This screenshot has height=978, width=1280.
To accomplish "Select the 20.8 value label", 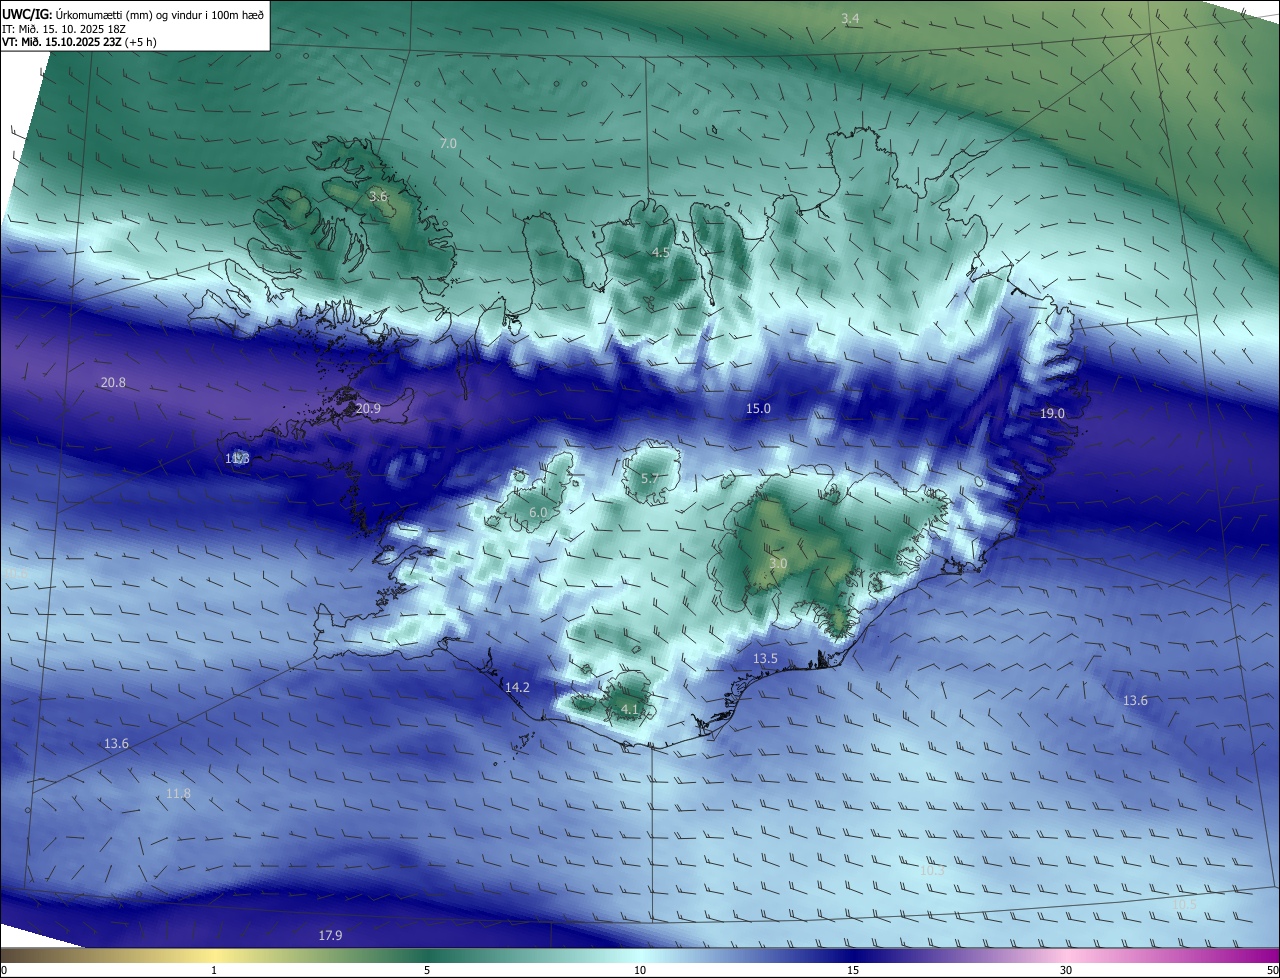I will [x=113, y=383].
